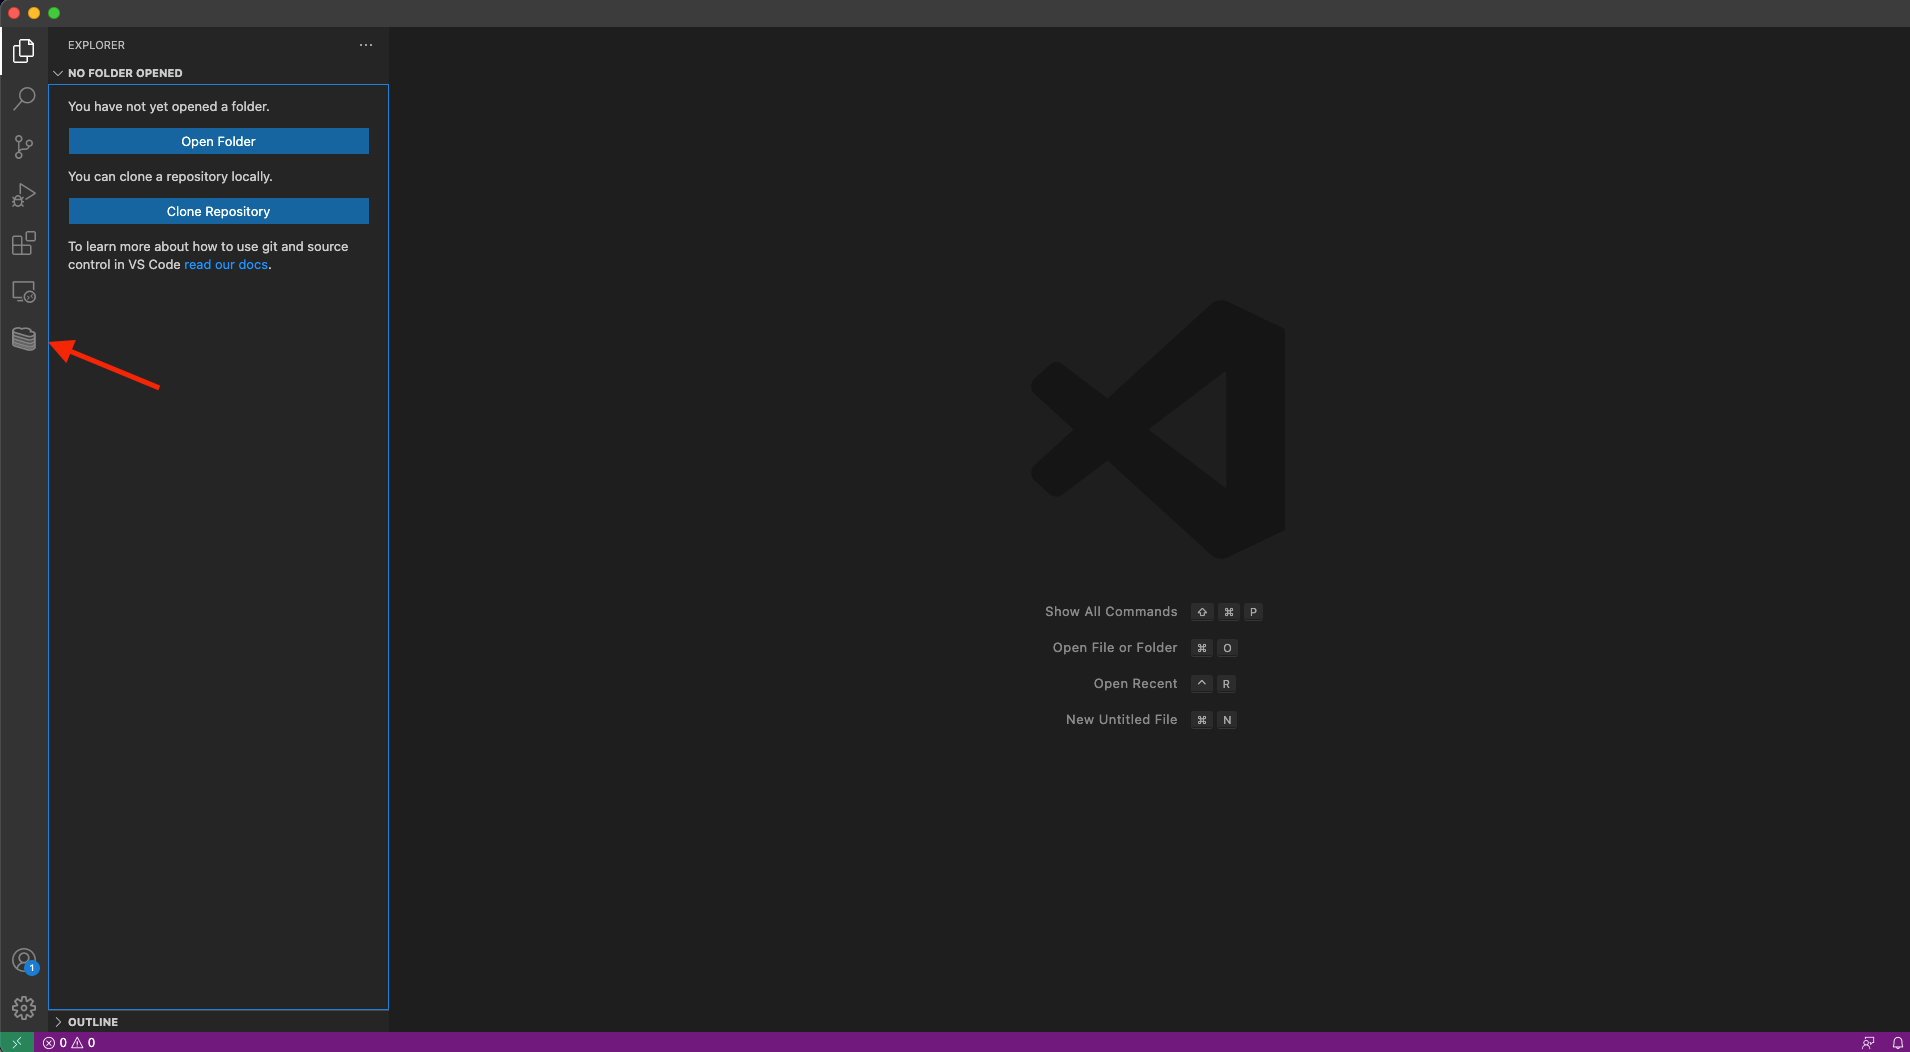Minimize the window with yellow button

pos(34,13)
